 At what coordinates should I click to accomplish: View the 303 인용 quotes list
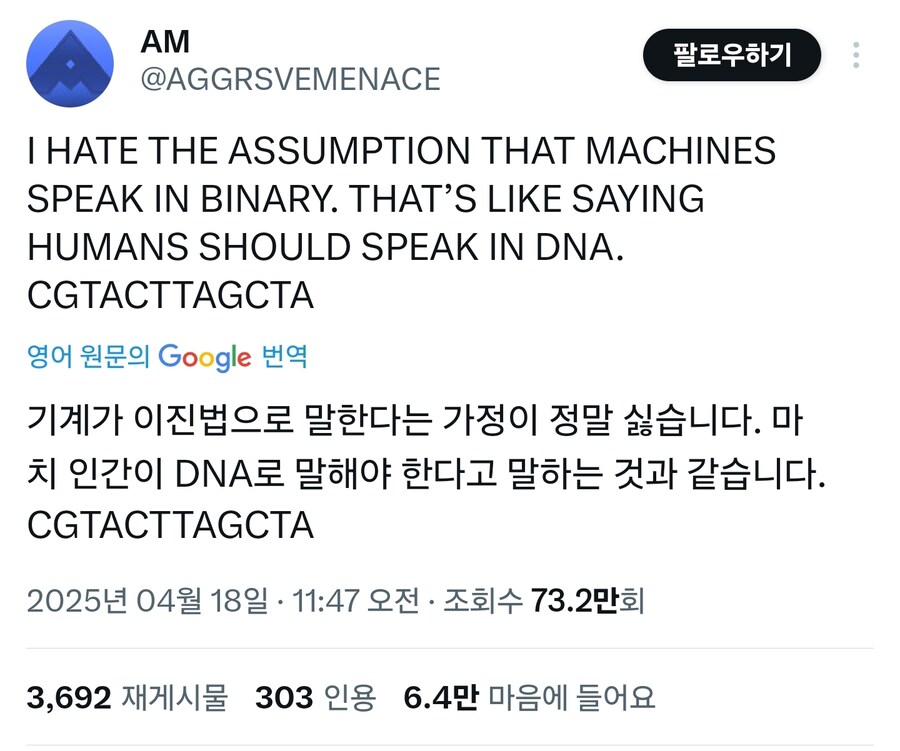[315, 697]
